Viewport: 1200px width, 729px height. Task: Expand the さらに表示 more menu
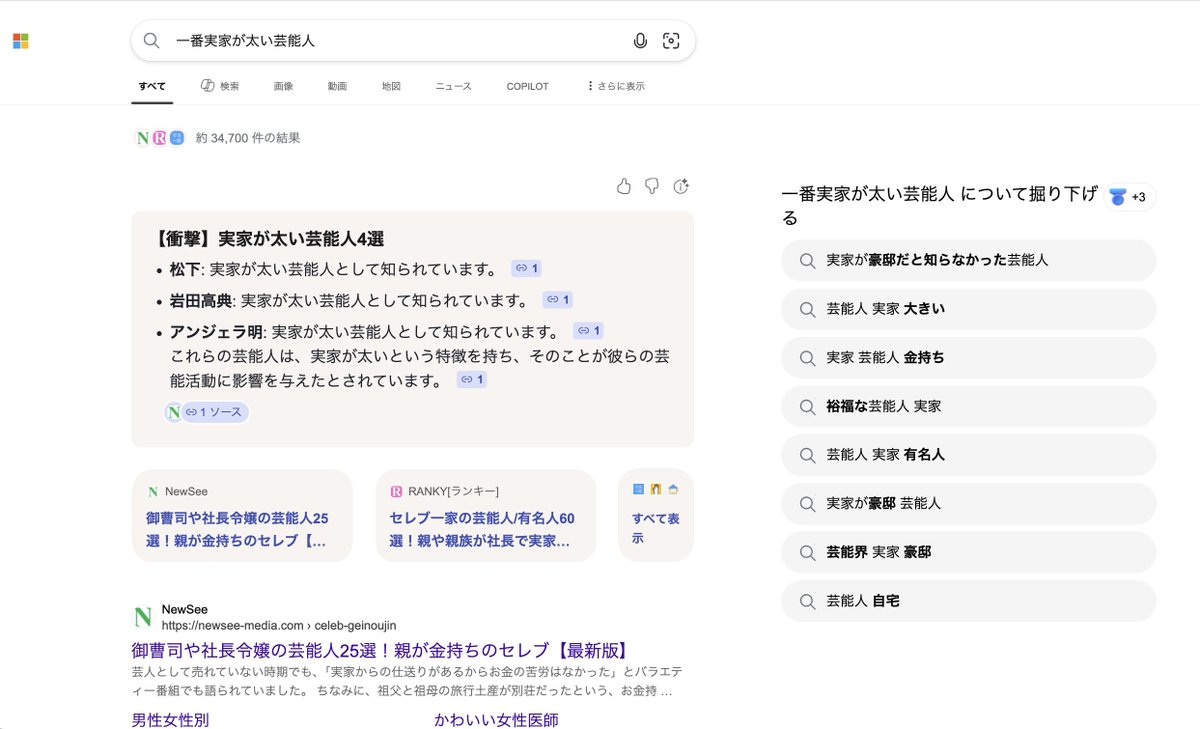[x=615, y=86]
